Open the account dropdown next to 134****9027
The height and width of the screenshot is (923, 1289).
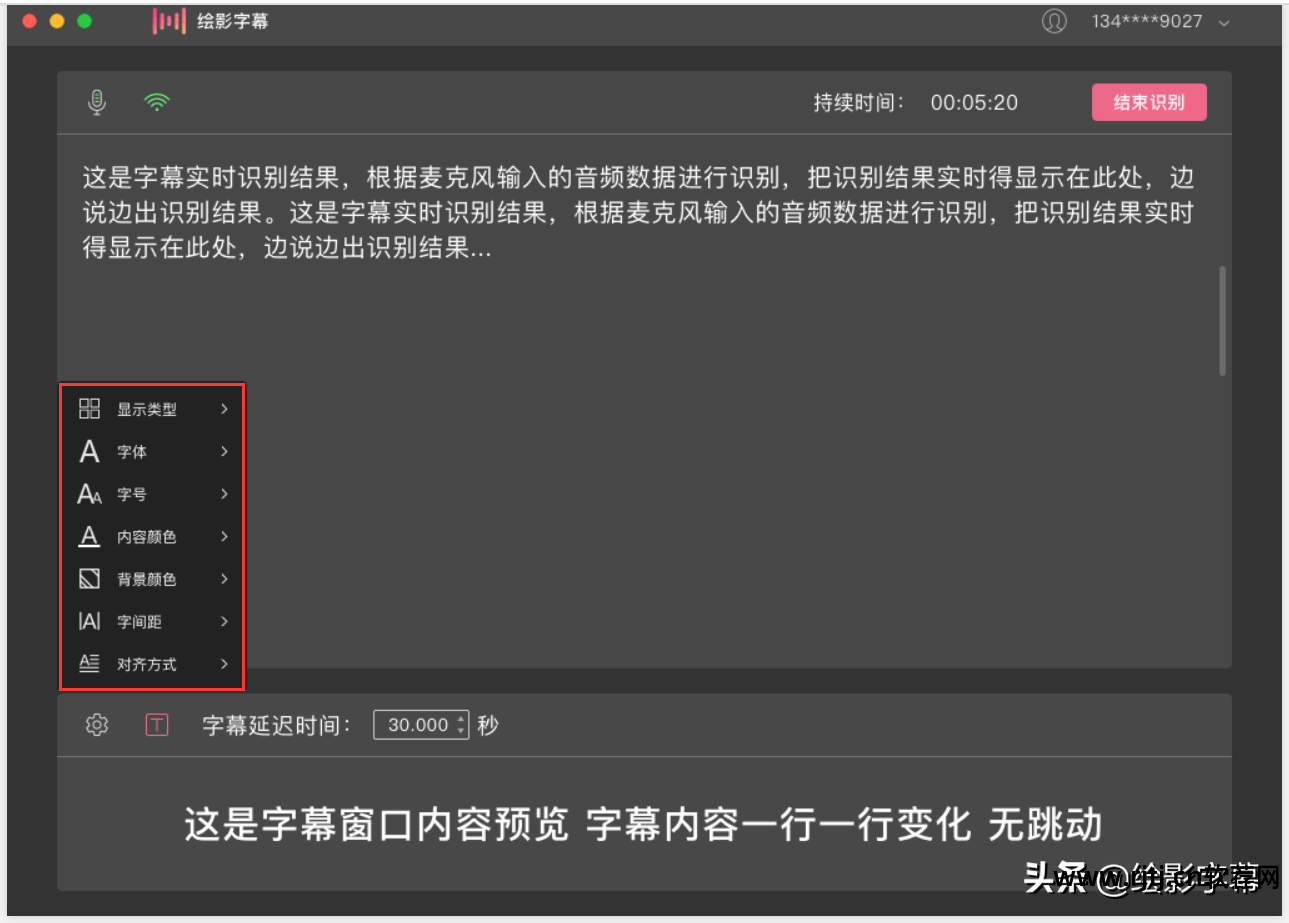pos(1224,22)
